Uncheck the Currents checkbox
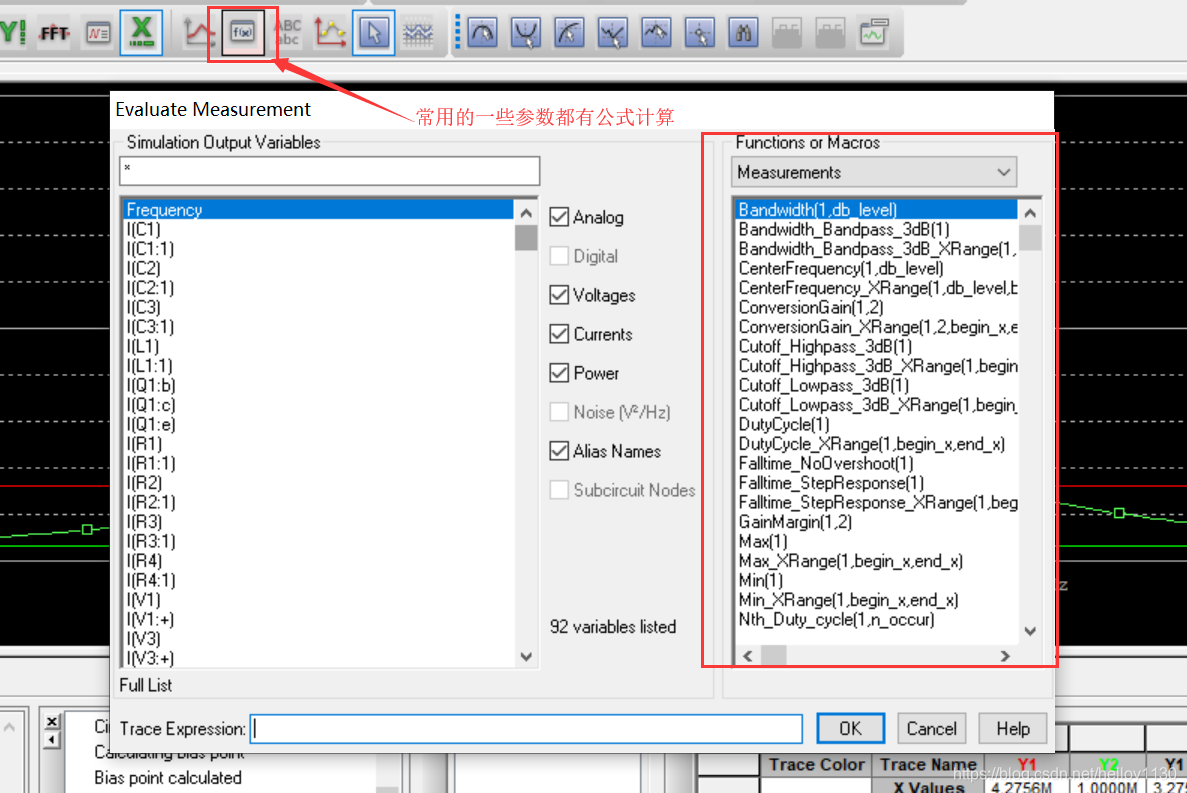This screenshot has height=793, width=1187. 559,334
